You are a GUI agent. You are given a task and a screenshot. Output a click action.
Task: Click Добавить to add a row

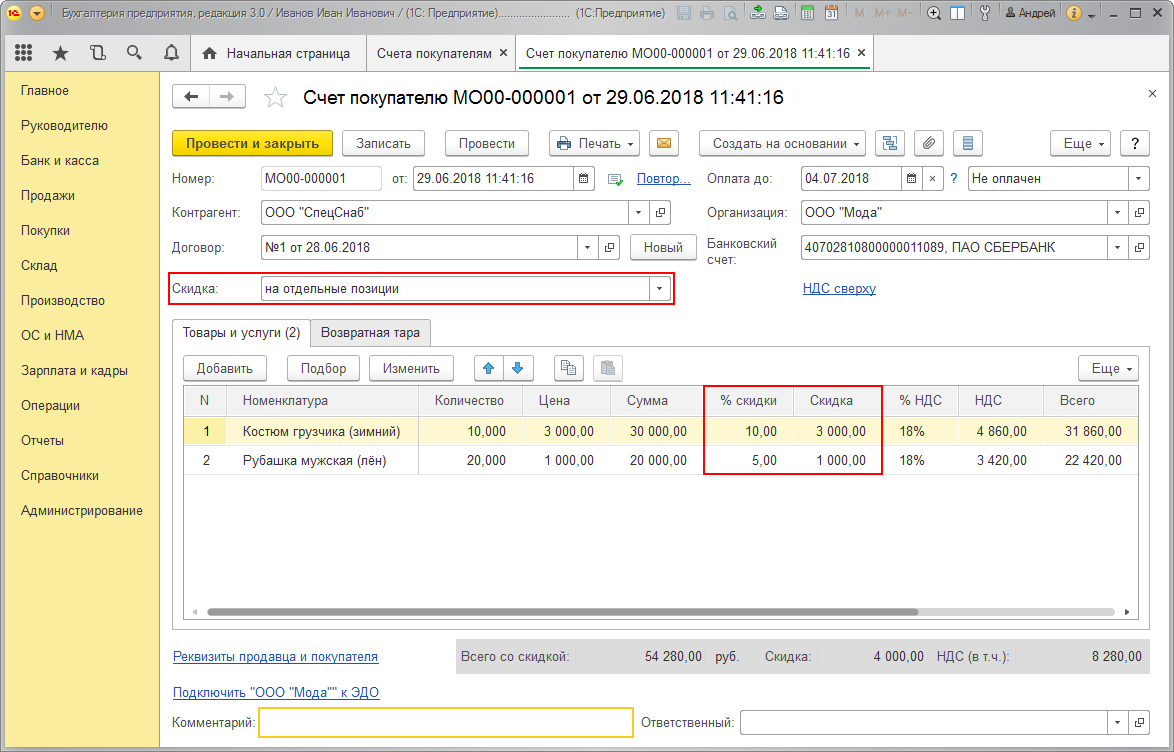pos(225,368)
